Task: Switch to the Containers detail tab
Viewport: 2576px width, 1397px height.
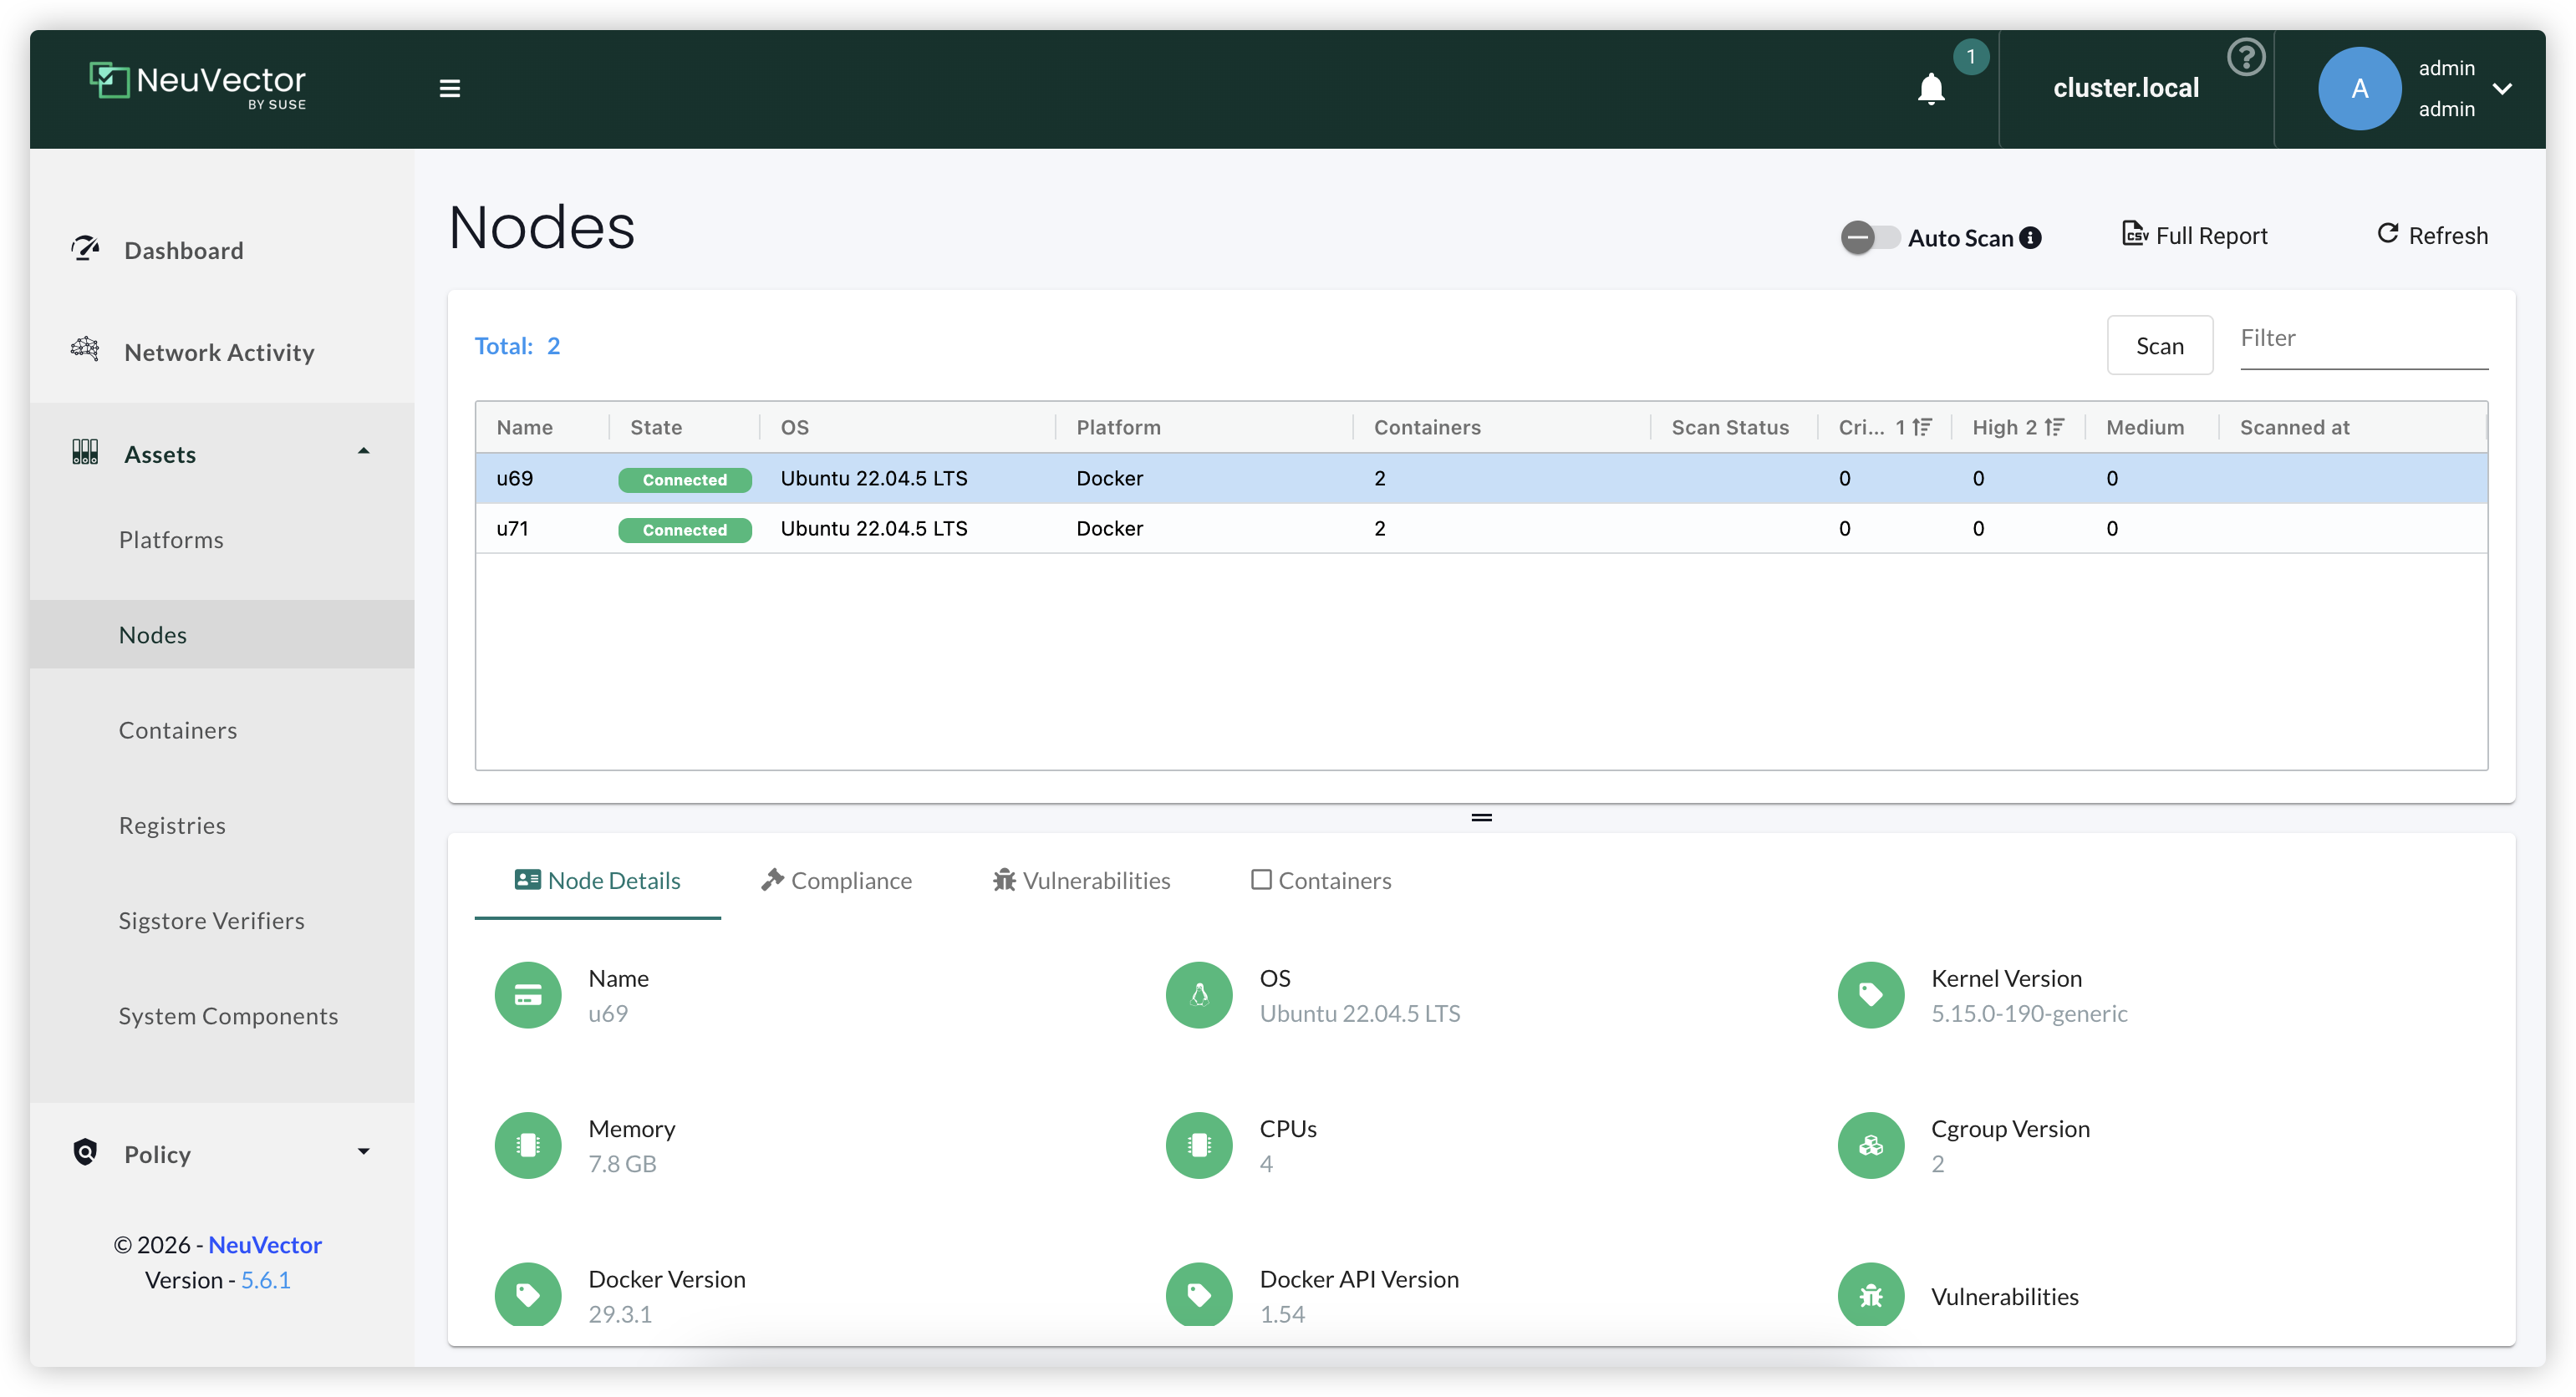Action: point(1321,880)
